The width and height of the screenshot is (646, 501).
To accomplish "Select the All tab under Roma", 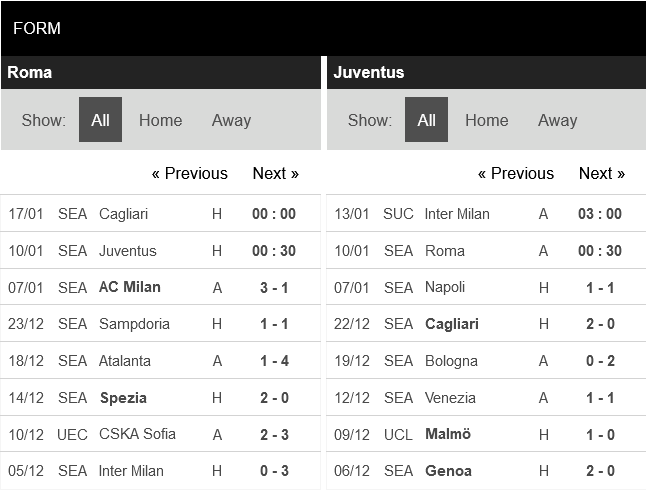I will click(x=100, y=120).
